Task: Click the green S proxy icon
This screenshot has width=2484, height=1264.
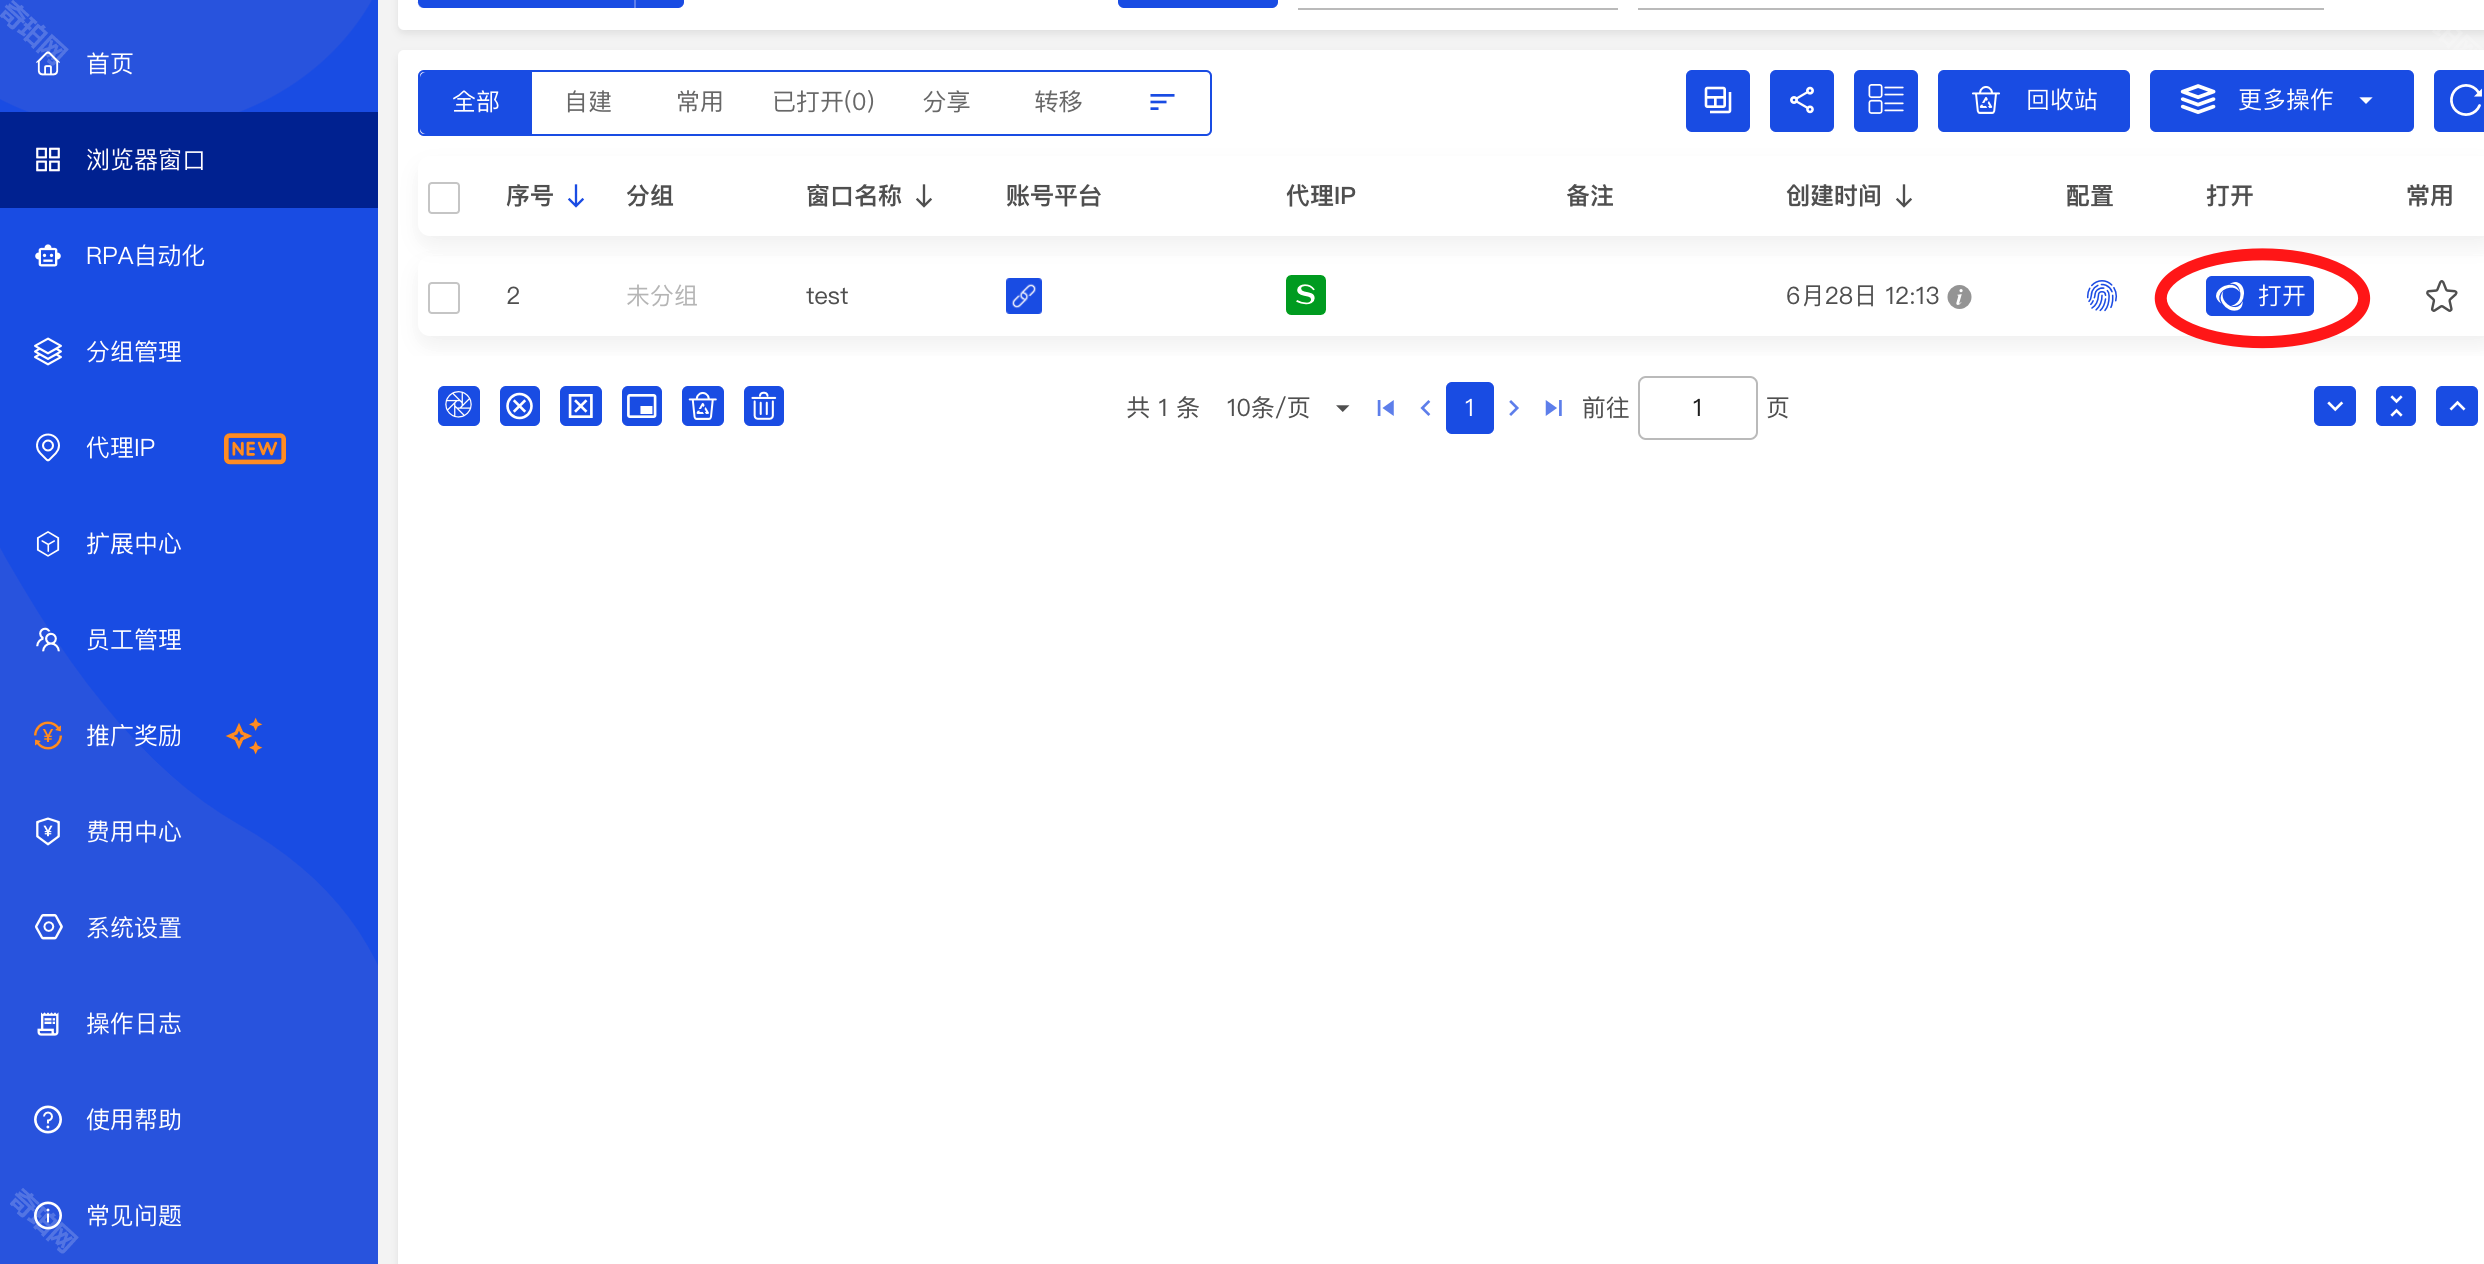Action: tap(1306, 295)
